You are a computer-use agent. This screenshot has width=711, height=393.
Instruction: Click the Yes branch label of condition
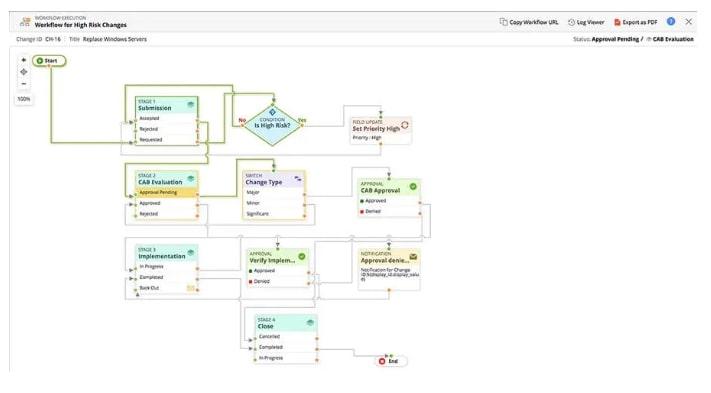coord(302,120)
